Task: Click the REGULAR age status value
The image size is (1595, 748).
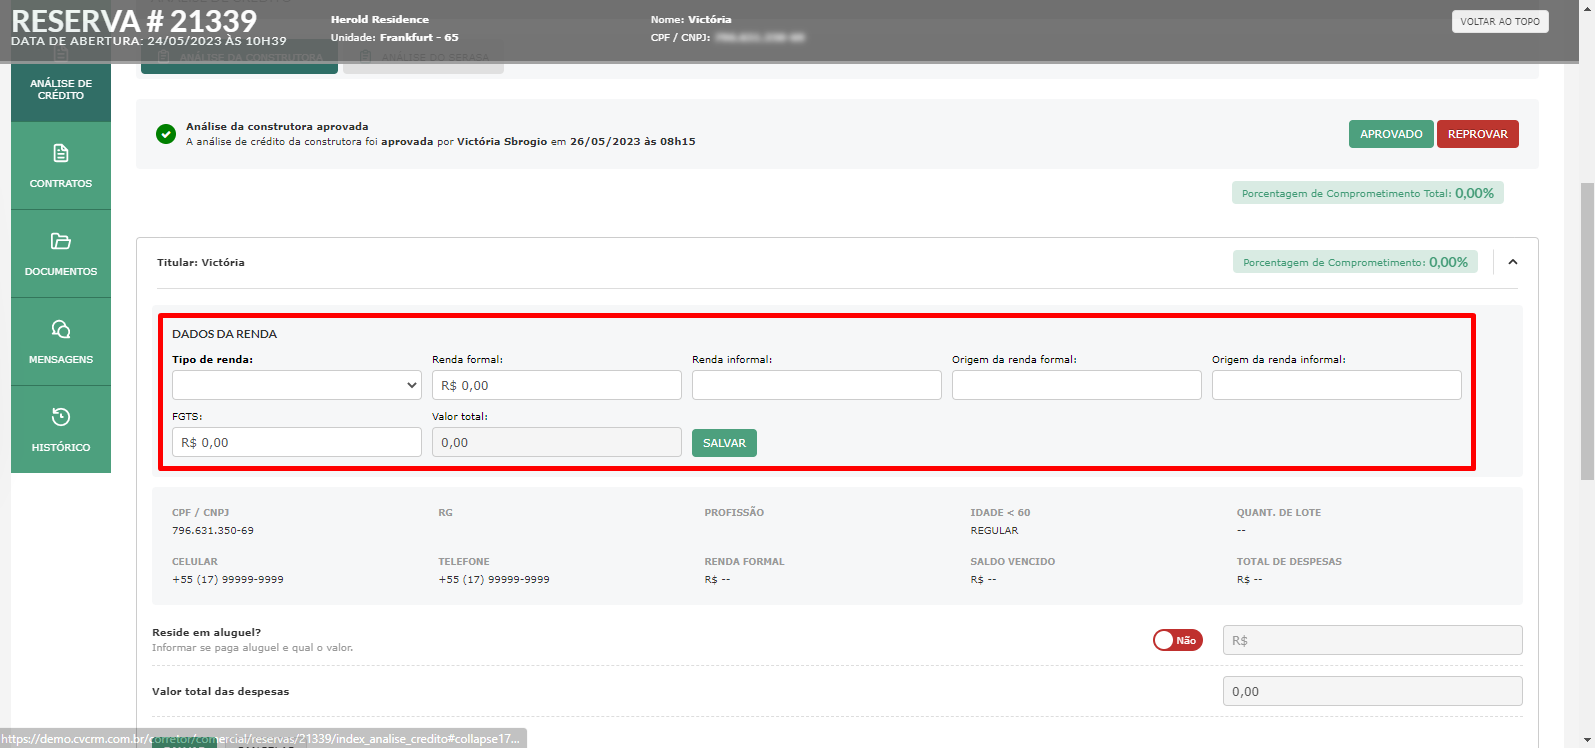Action: (x=994, y=531)
